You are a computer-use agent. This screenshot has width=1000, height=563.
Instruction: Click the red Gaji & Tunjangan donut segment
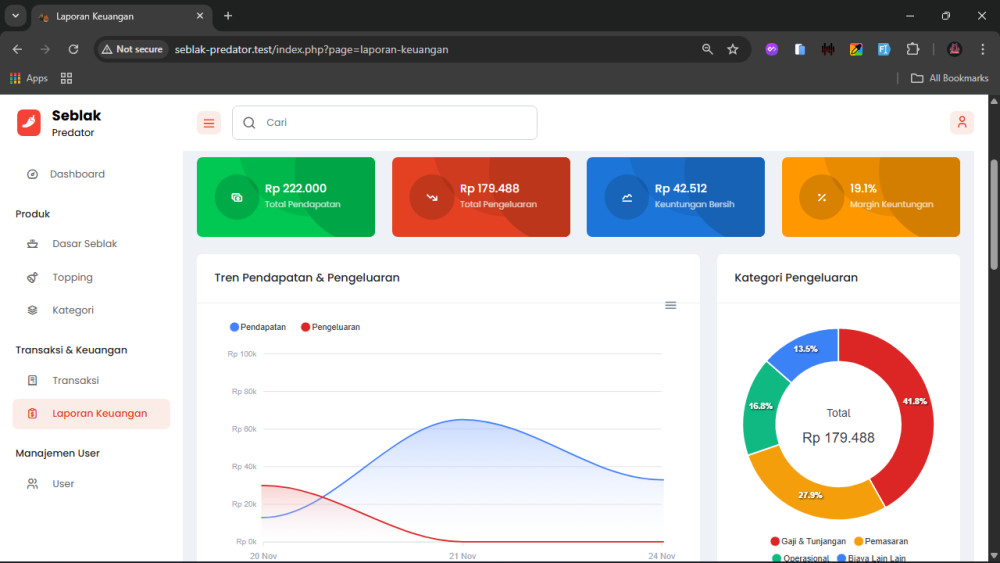click(905, 400)
